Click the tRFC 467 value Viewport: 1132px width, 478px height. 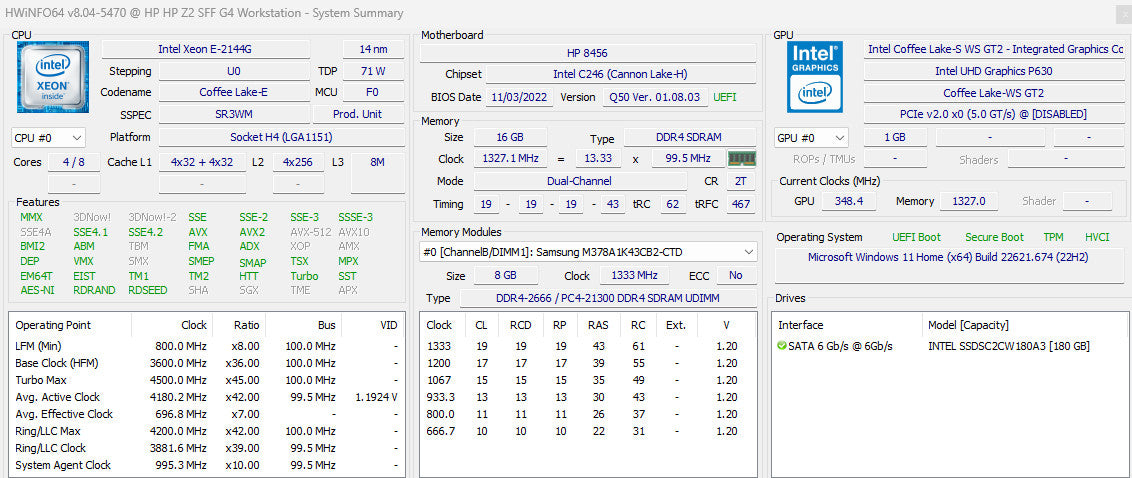tap(741, 204)
